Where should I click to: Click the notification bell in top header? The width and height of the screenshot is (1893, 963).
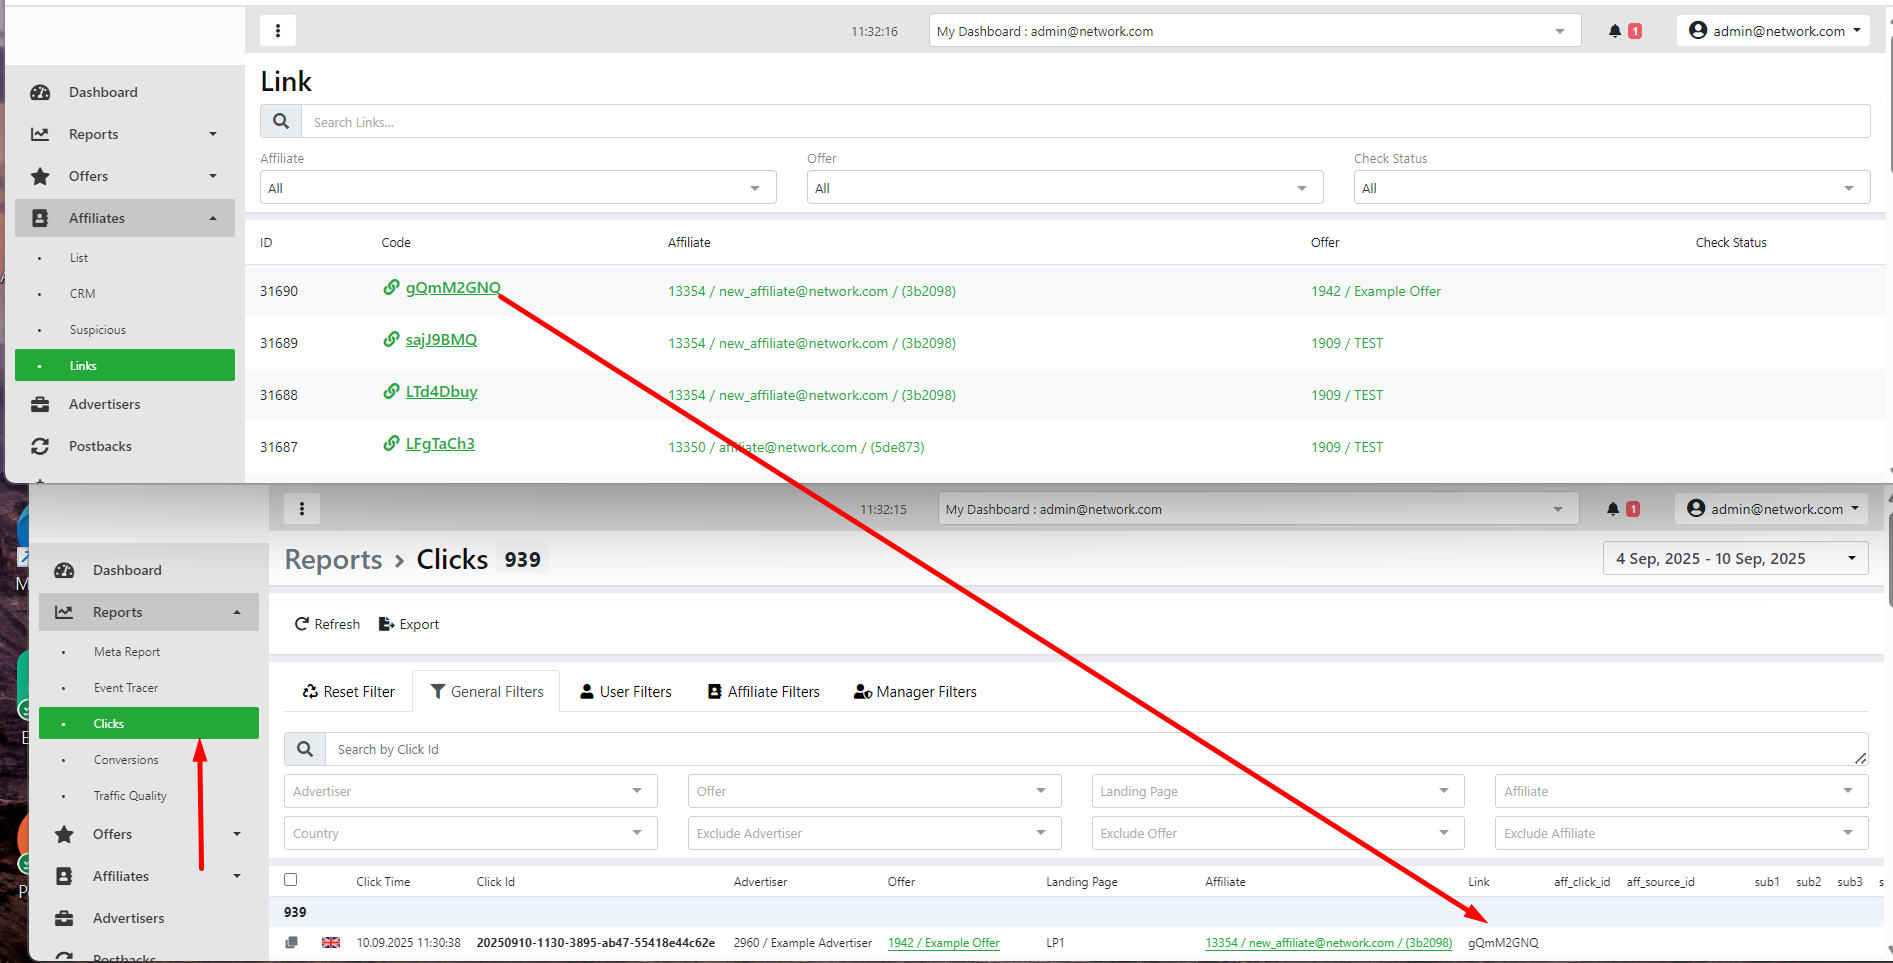pos(1614,31)
